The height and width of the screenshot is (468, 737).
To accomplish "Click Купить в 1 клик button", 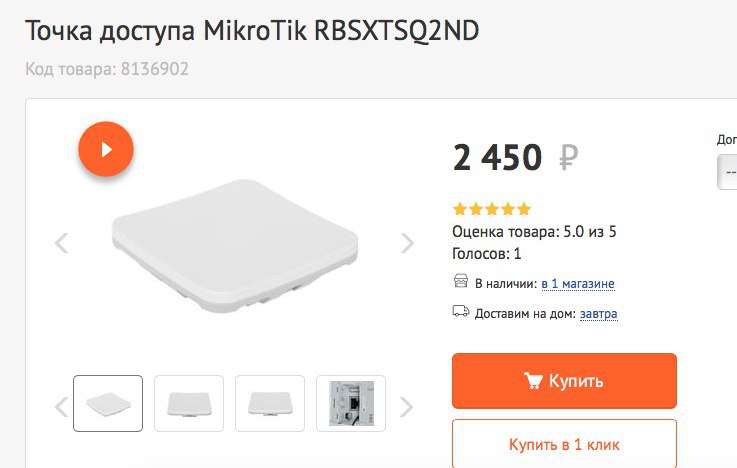I will coord(564,444).
